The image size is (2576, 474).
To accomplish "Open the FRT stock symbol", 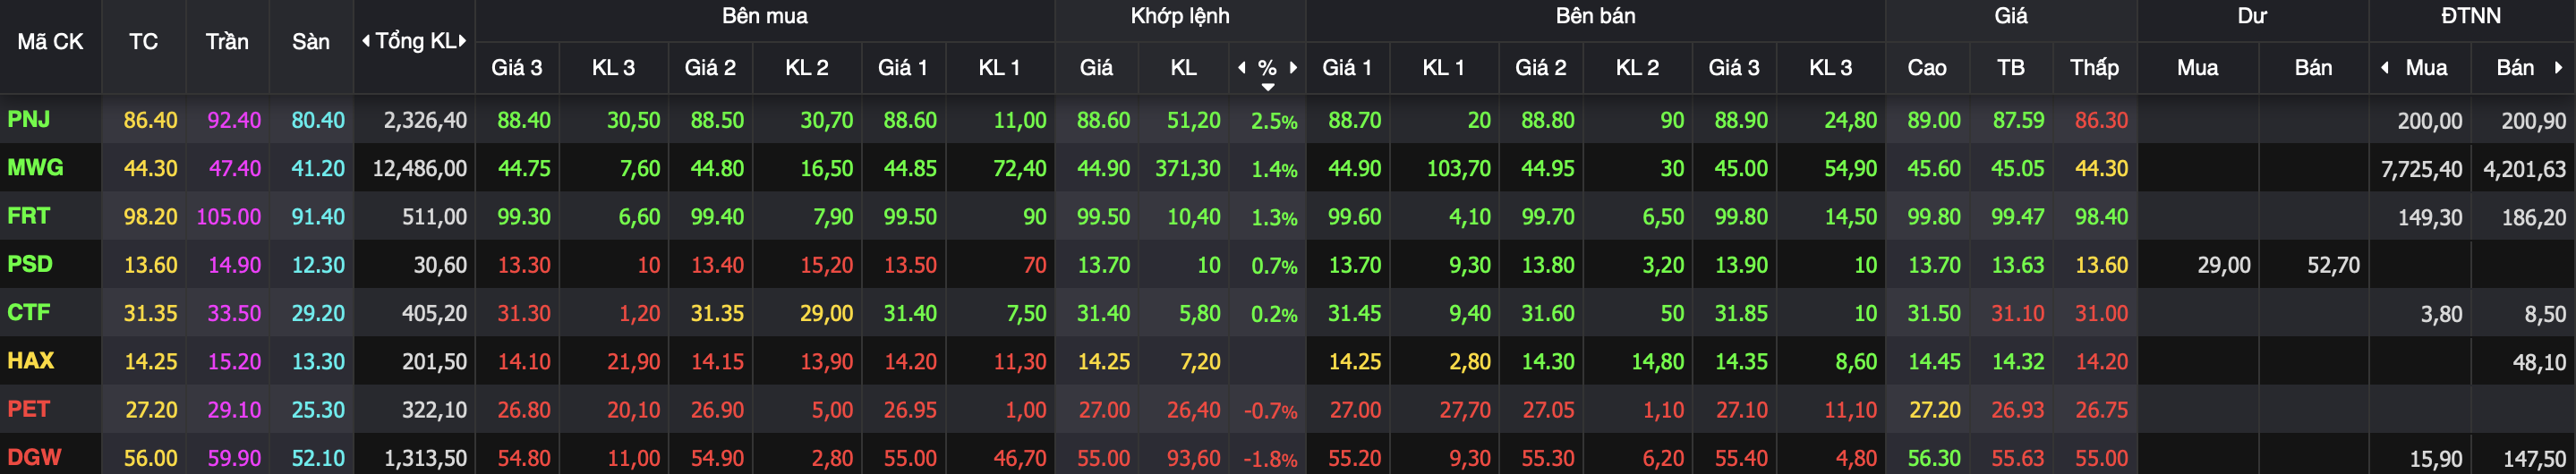I will point(29,216).
